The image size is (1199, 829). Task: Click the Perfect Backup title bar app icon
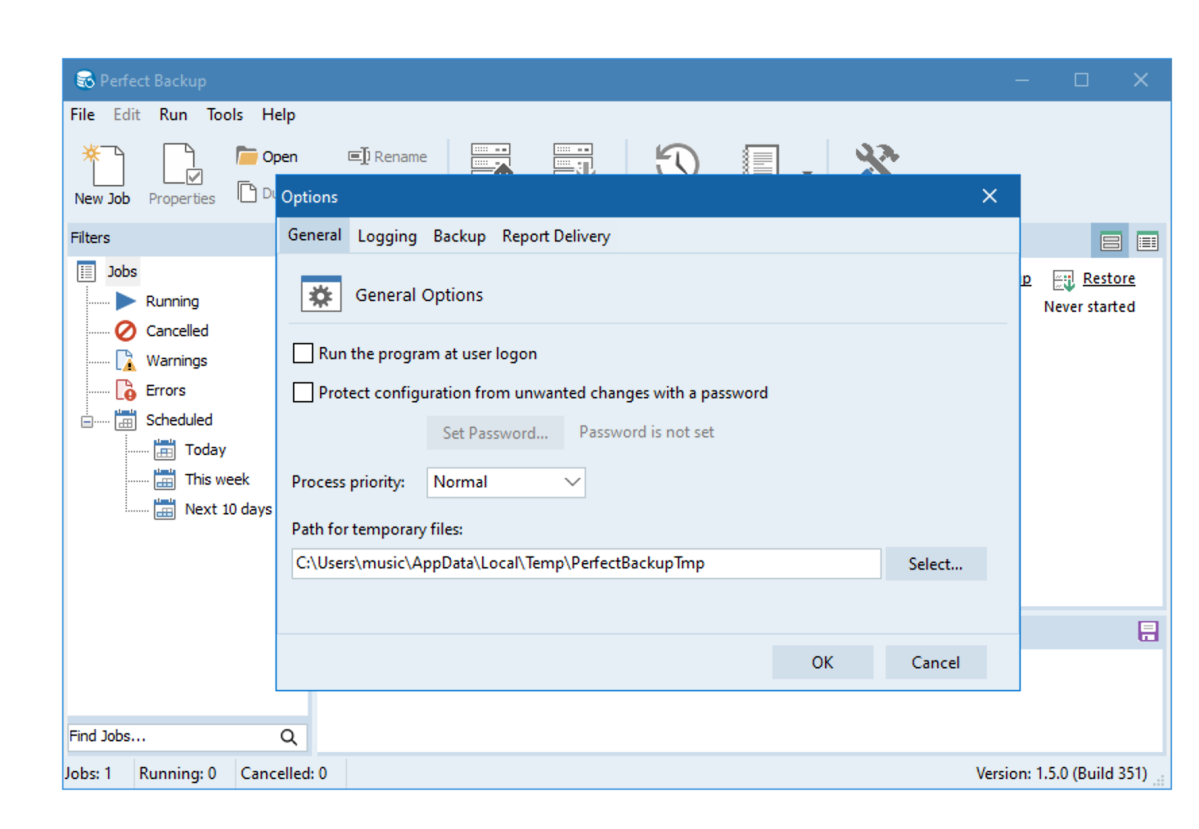tap(85, 80)
